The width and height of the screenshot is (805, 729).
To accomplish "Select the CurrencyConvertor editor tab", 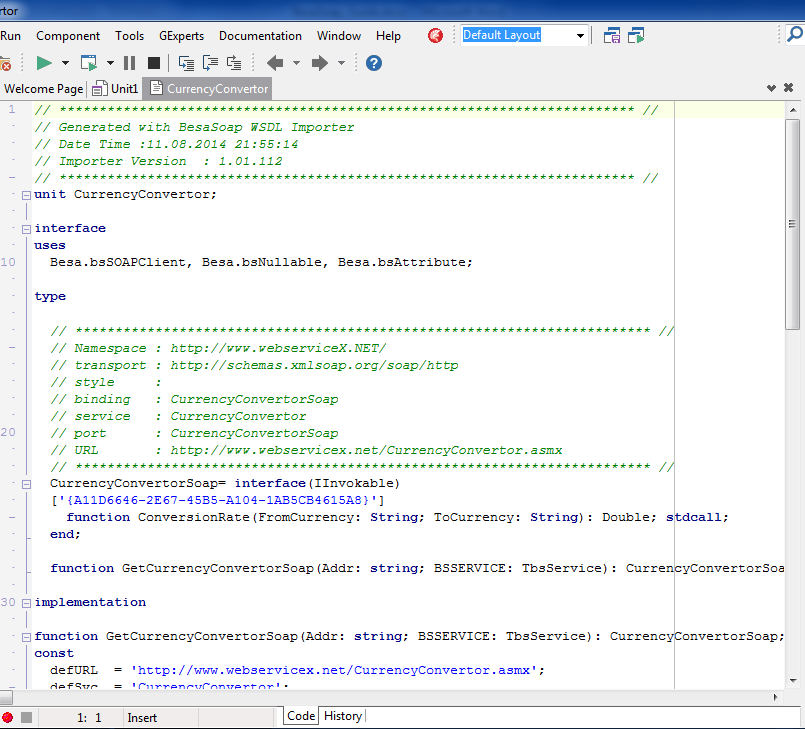I will click(208, 89).
